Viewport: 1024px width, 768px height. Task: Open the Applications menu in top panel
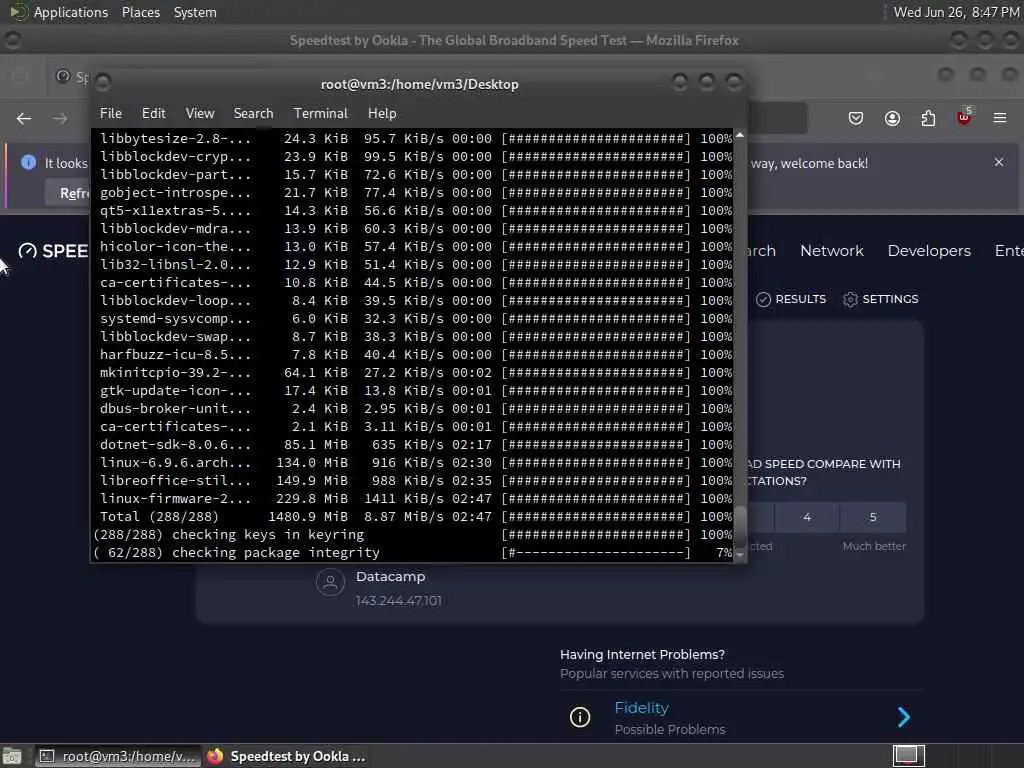(71, 12)
